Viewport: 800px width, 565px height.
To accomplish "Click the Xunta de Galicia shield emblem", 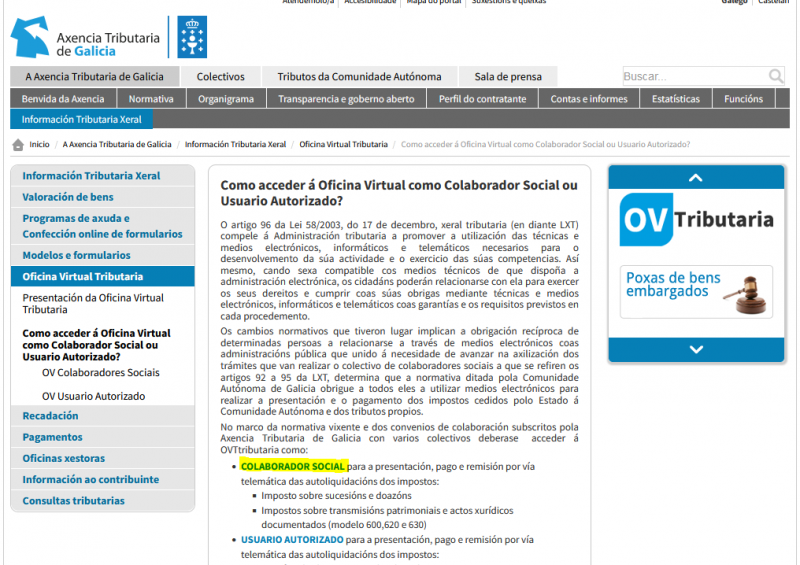I will [x=192, y=37].
